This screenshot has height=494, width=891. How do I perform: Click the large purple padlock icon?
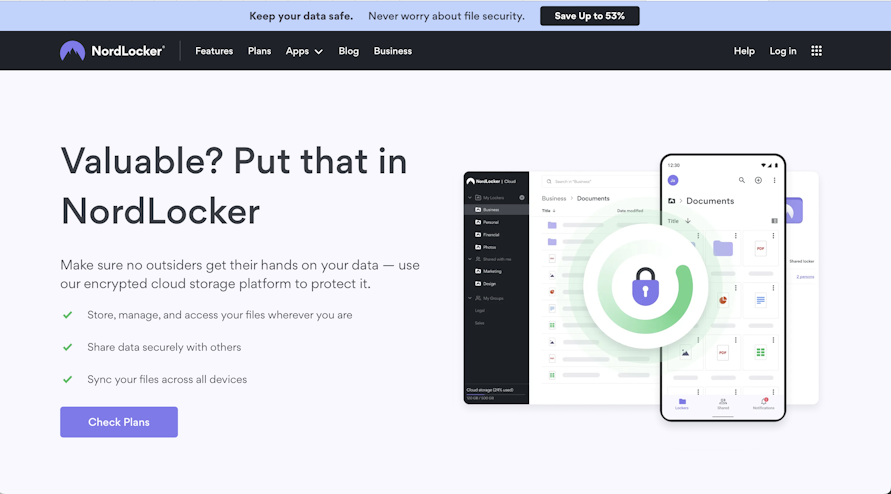pyautogui.click(x=646, y=286)
